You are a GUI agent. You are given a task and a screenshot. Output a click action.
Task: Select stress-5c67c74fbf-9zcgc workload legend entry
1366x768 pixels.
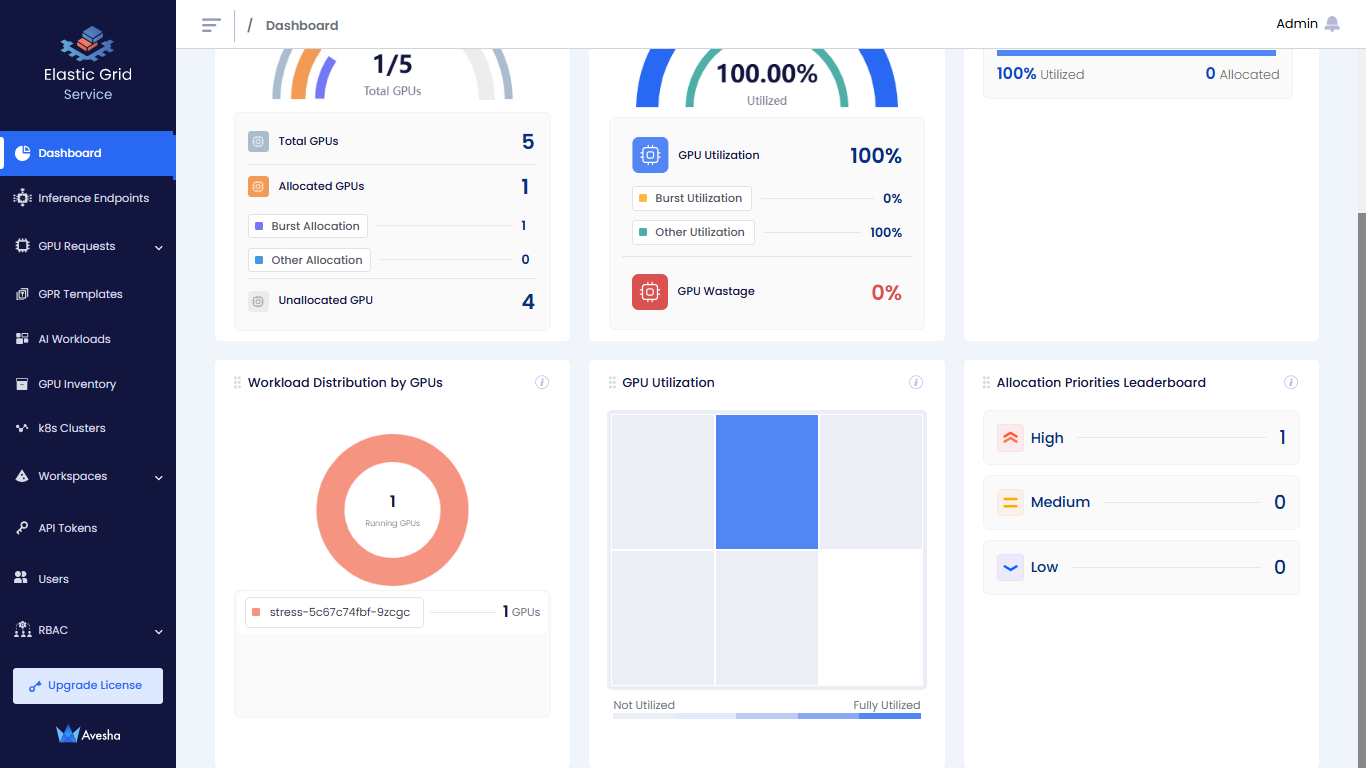334,612
